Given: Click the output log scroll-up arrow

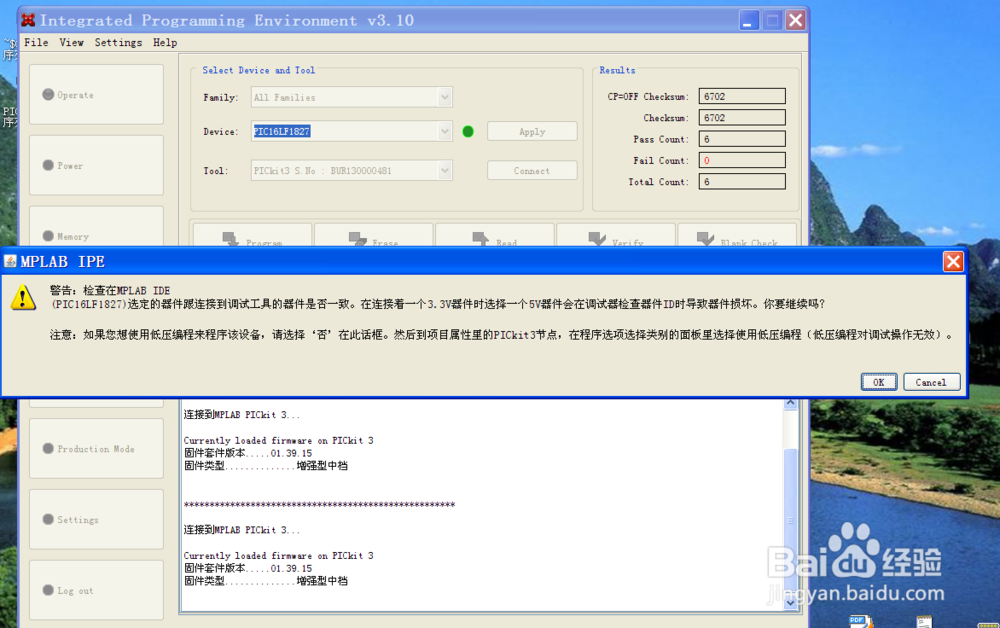Looking at the screenshot, I should (x=790, y=403).
